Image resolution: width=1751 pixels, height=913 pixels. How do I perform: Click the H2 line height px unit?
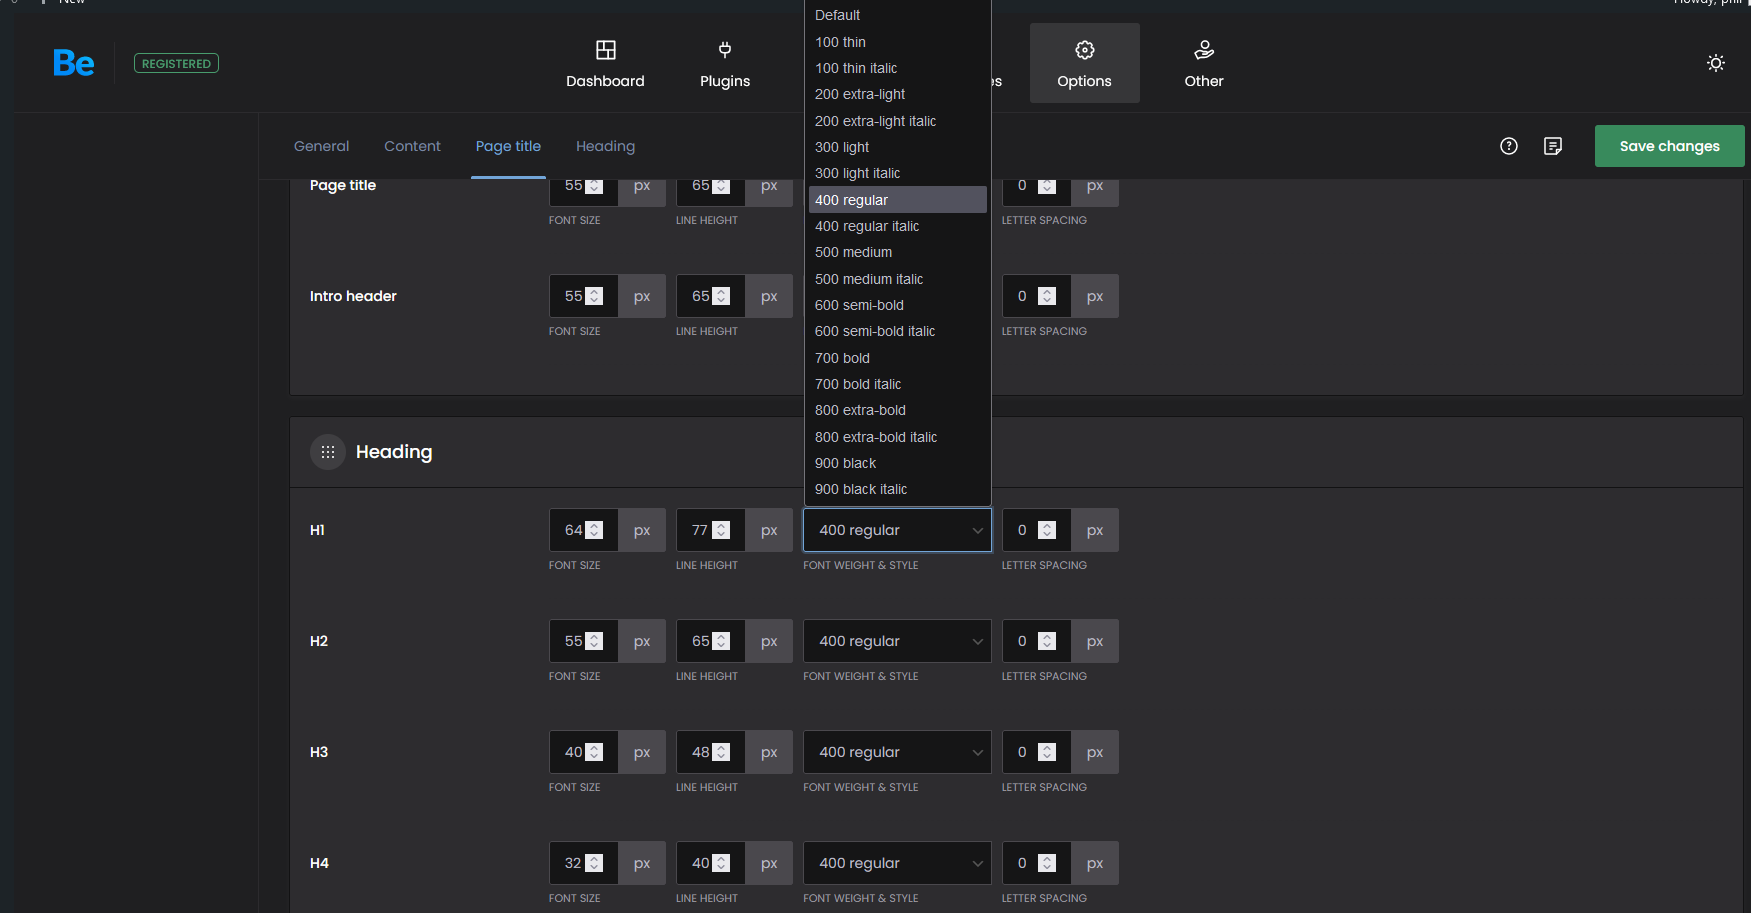coord(769,641)
